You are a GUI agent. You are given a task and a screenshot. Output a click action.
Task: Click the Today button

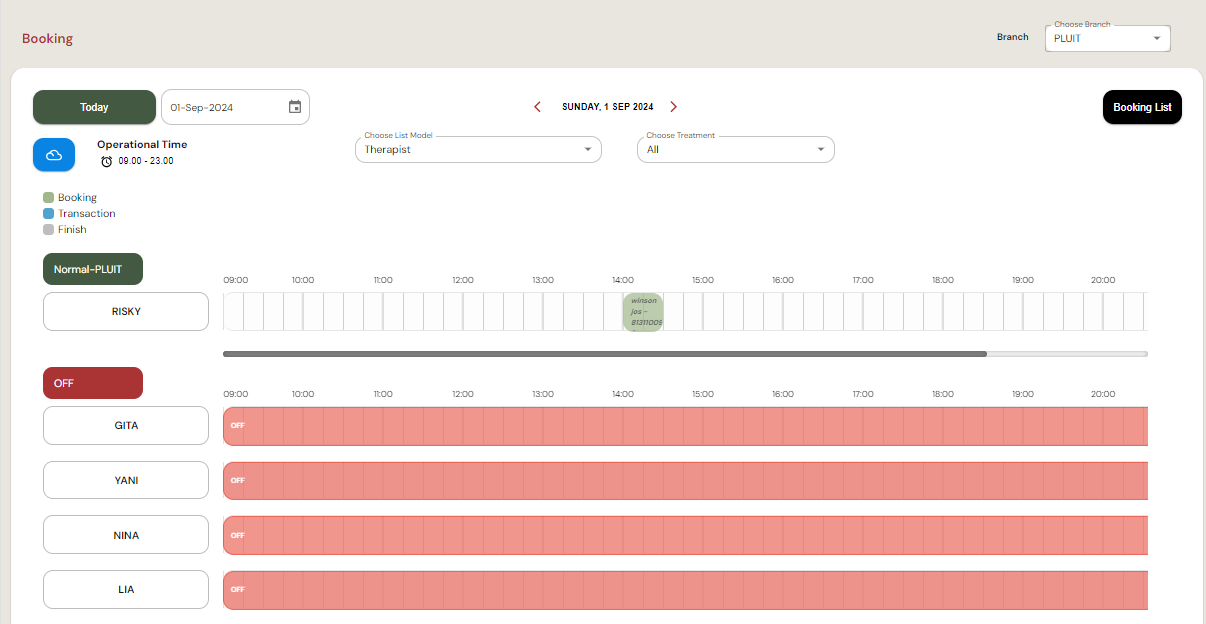[x=94, y=107]
